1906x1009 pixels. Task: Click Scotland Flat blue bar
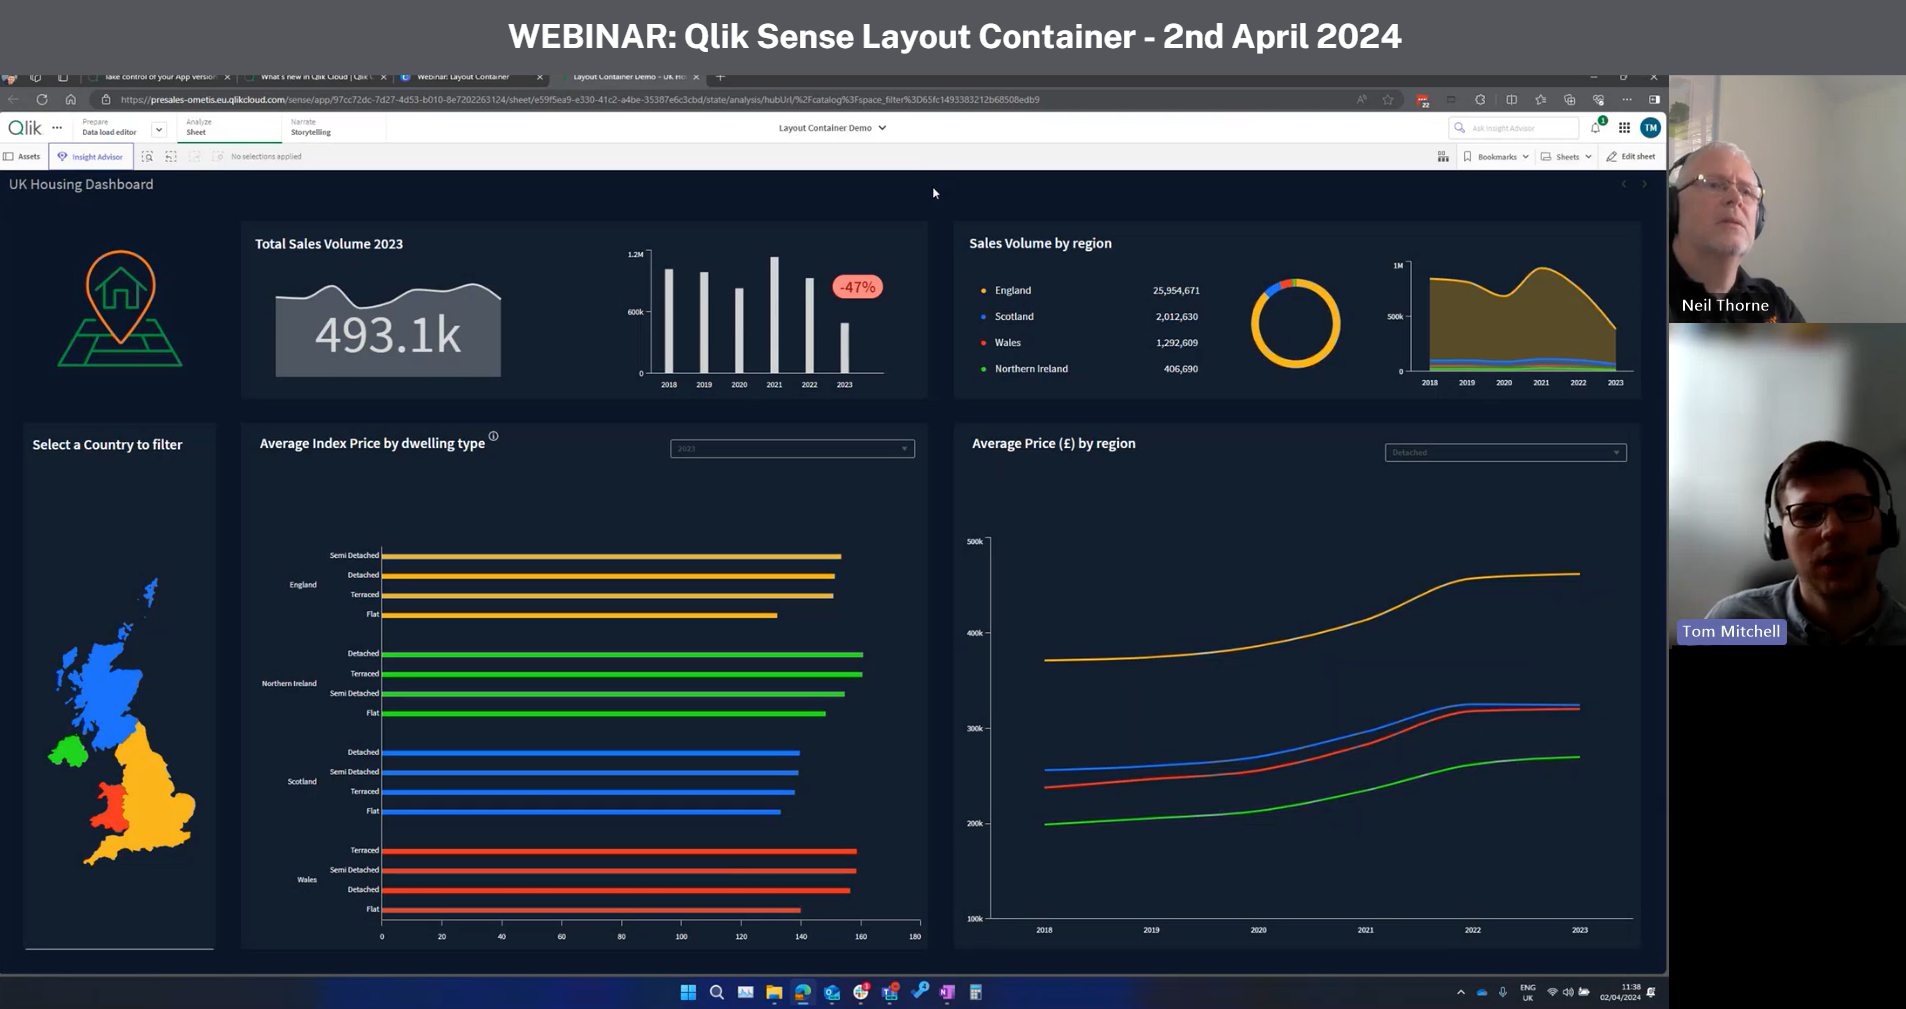click(x=581, y=812)
